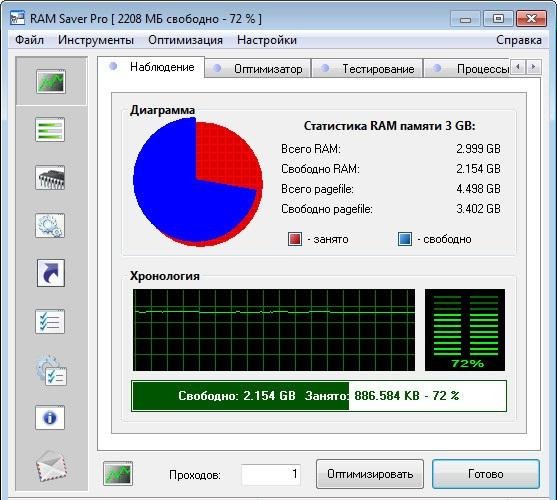The width and height of the screenshot is (557, 500).
Task: Click the Всего pagefile value 4.498 GB
Action: point(478,189)
